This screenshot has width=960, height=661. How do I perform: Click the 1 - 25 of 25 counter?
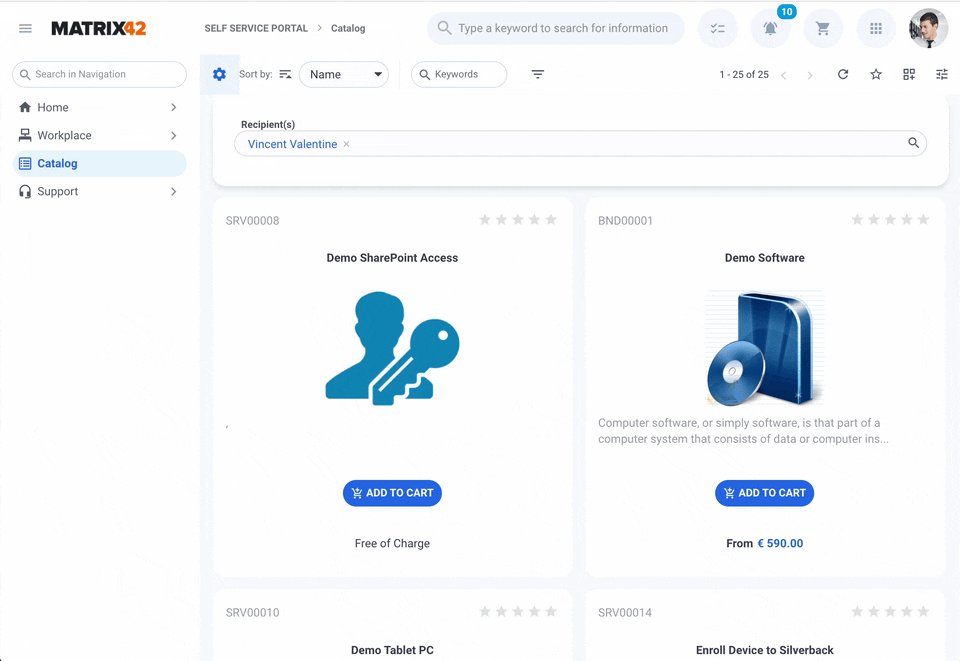tap(744, 74)
